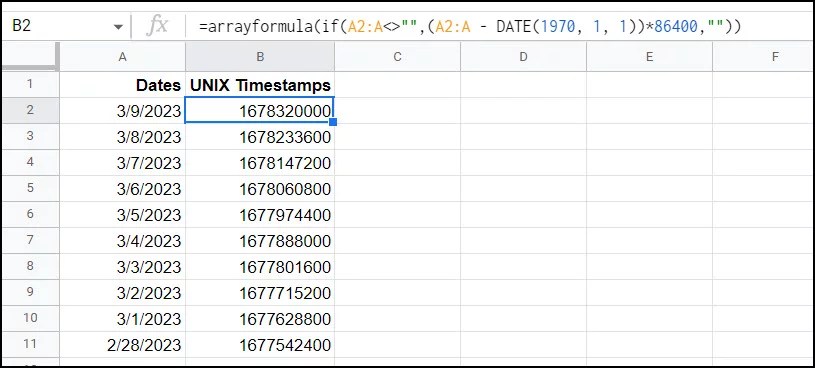Click the Dates header cell
The width and height of the screenshot is (815, 368).
[123, 84]
